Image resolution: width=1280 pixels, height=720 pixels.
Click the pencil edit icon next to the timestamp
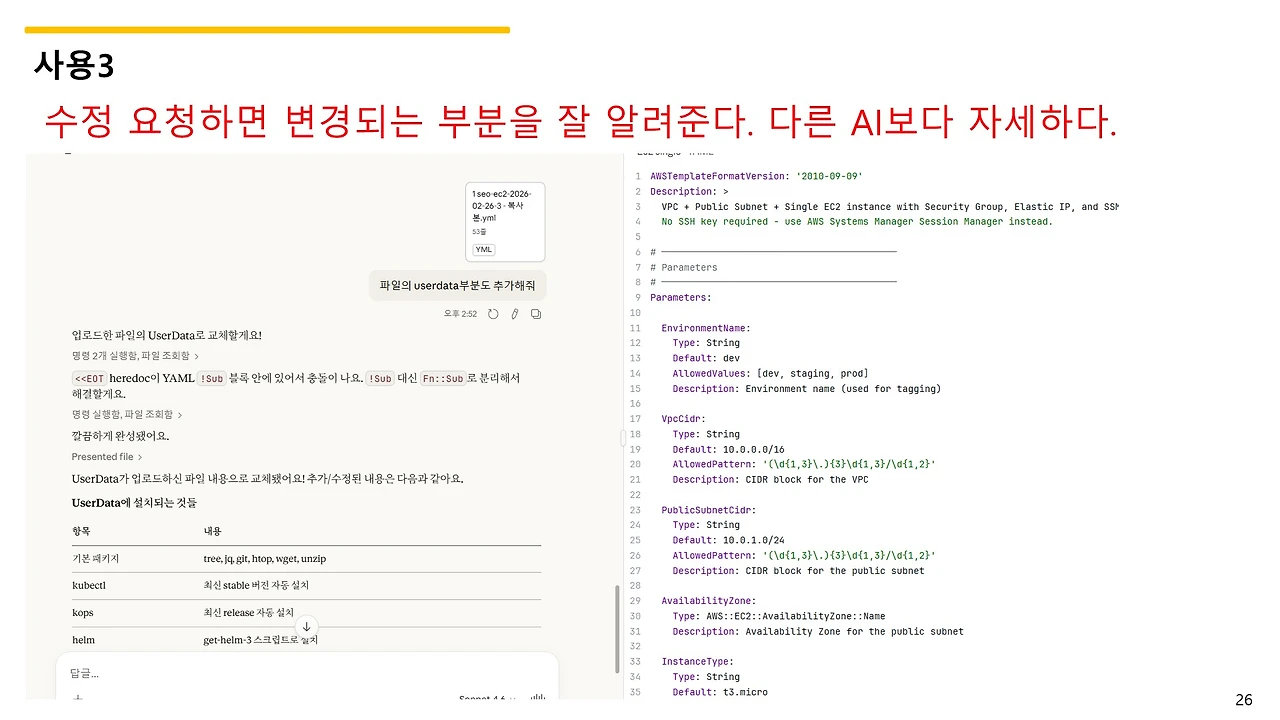coord(515,314)
